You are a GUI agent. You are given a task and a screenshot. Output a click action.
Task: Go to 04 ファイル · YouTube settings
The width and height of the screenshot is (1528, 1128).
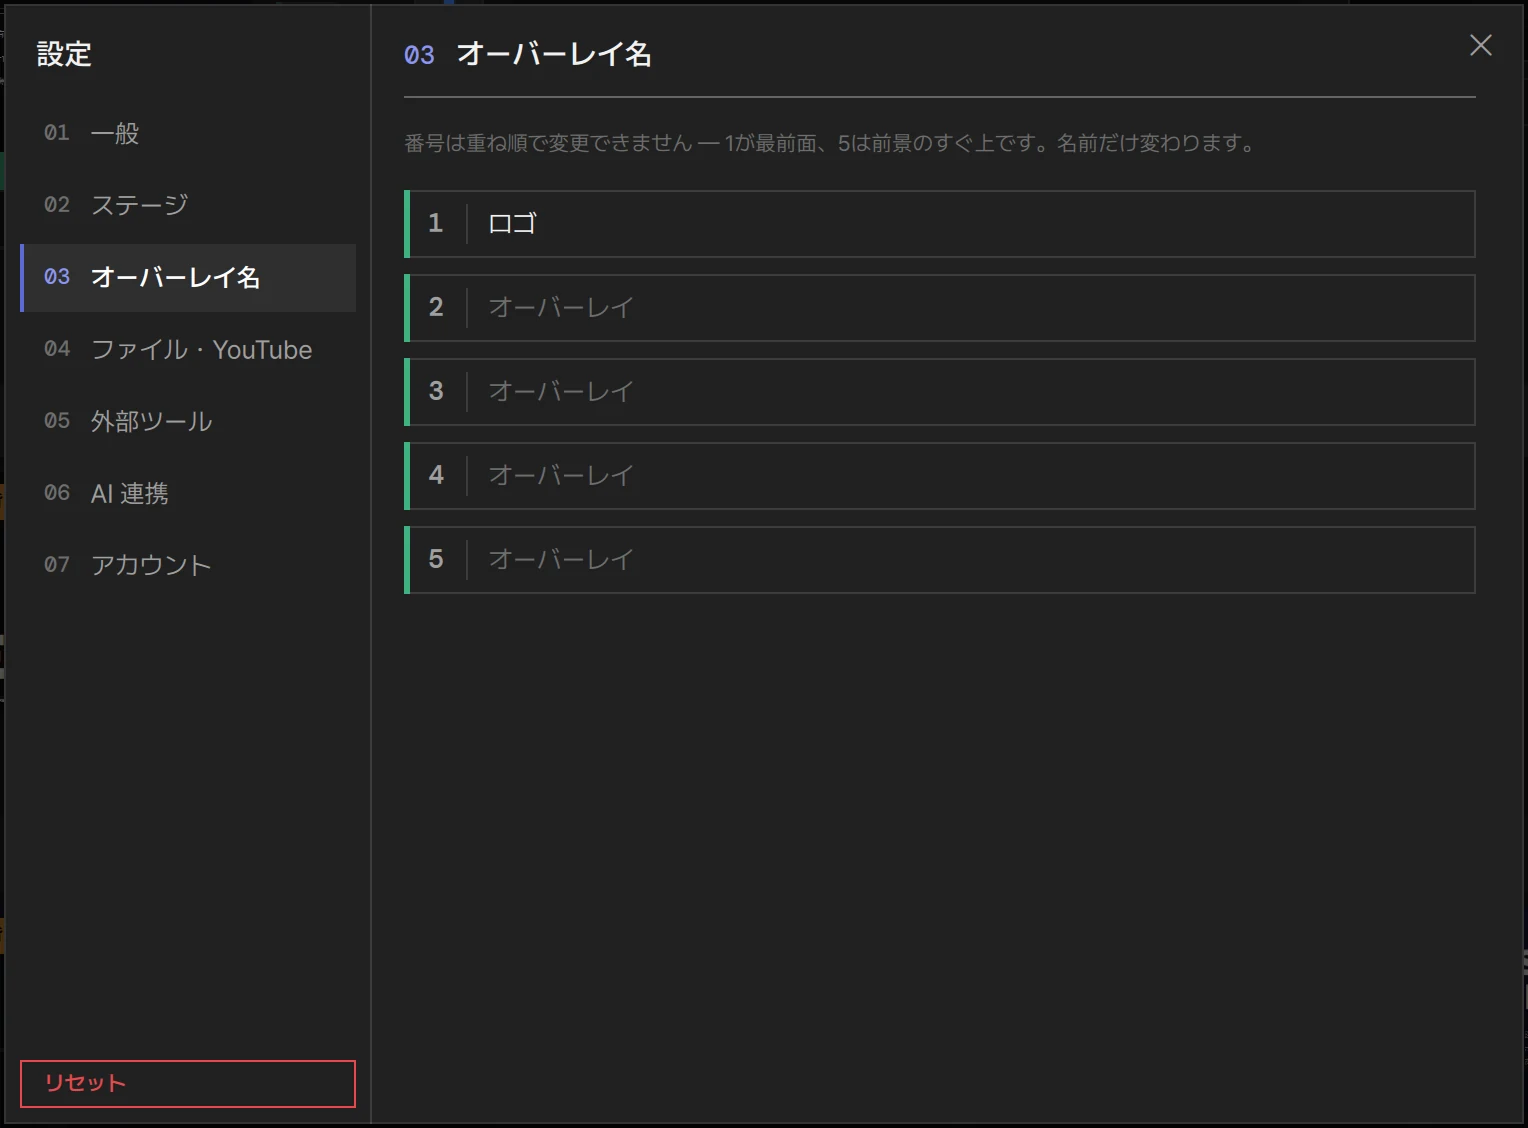[188, 349]
